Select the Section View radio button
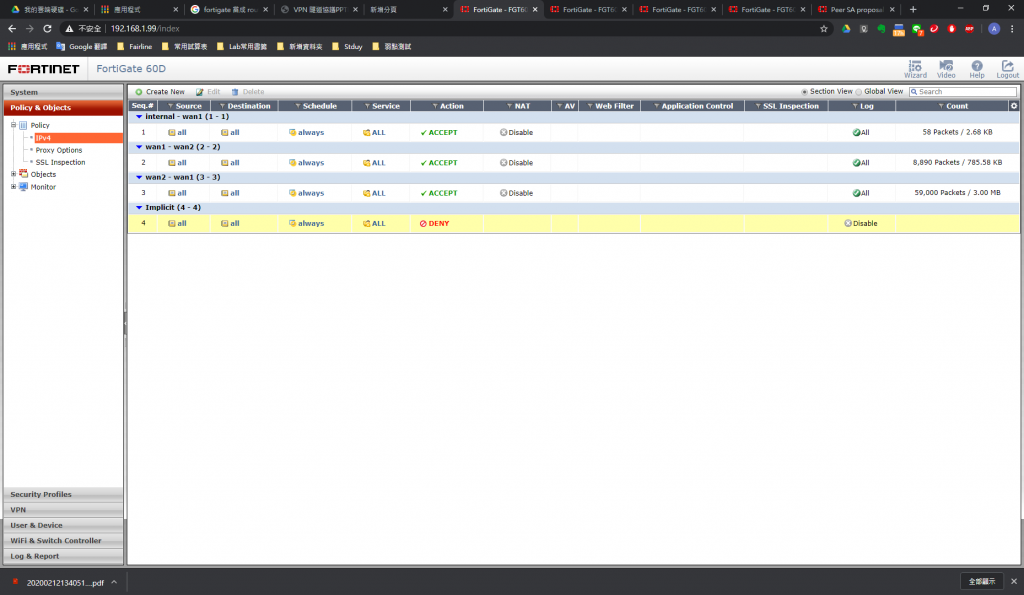 [805, 92]
